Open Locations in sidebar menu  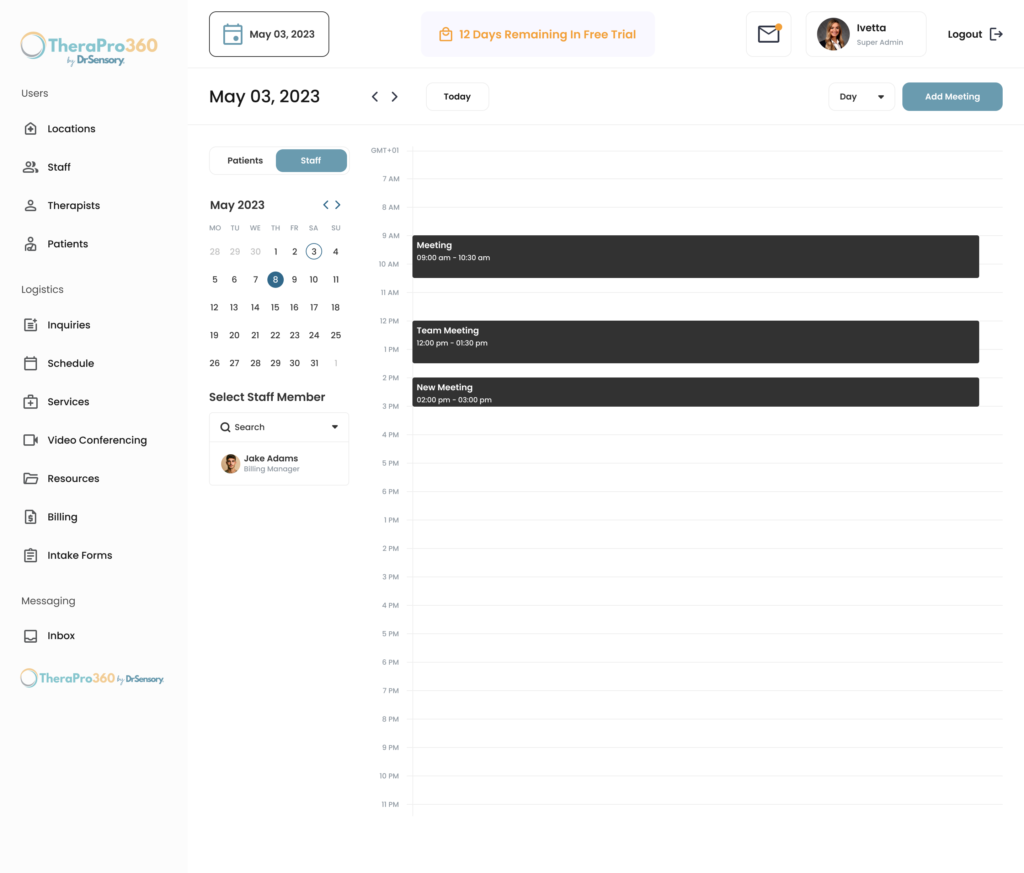click(x=71, y=129)
